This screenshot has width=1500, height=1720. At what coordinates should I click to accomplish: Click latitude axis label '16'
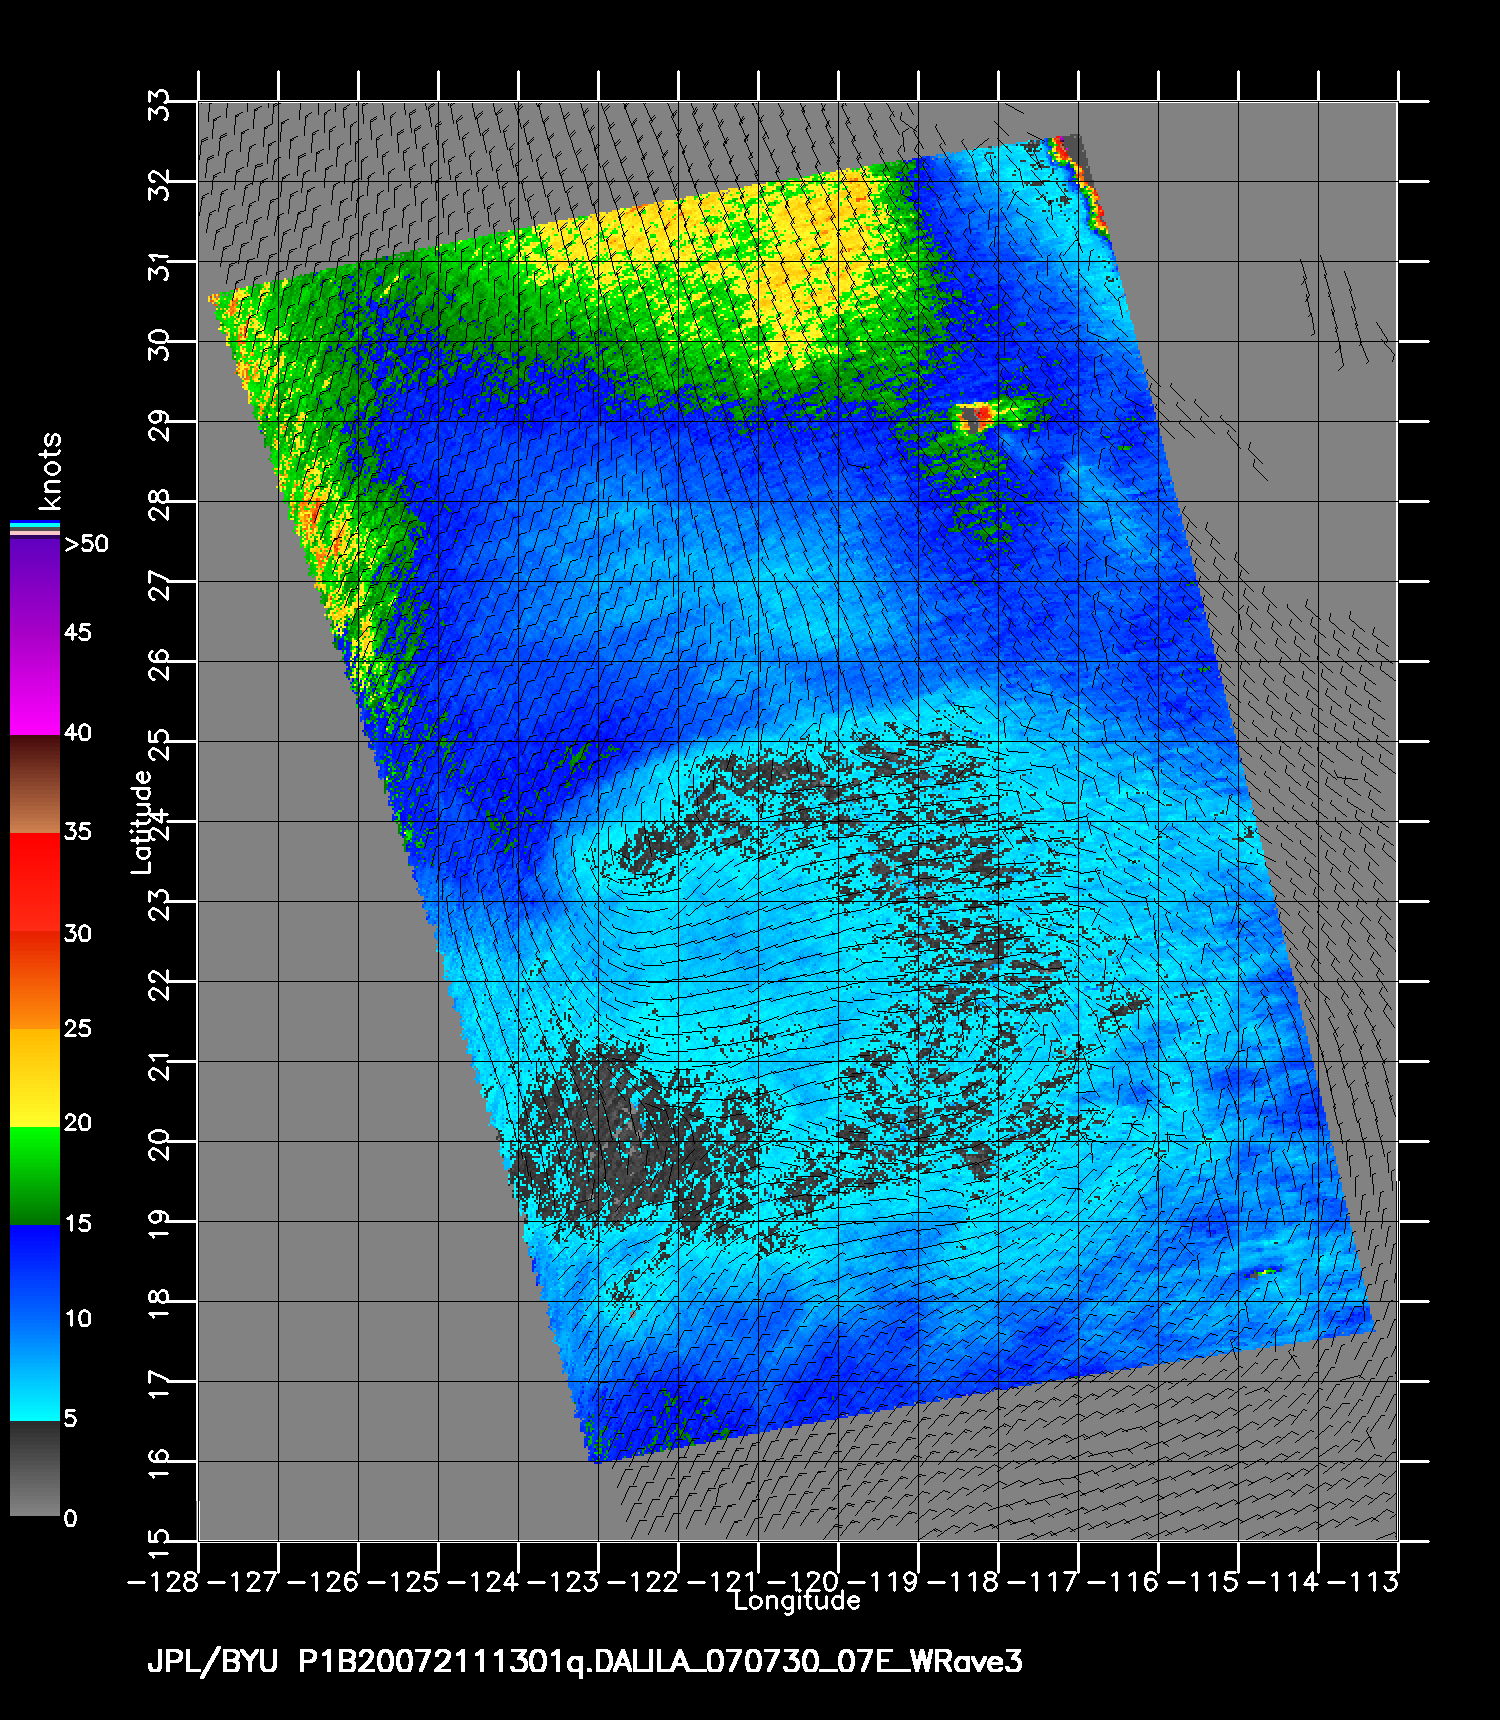coord(160,1464)
